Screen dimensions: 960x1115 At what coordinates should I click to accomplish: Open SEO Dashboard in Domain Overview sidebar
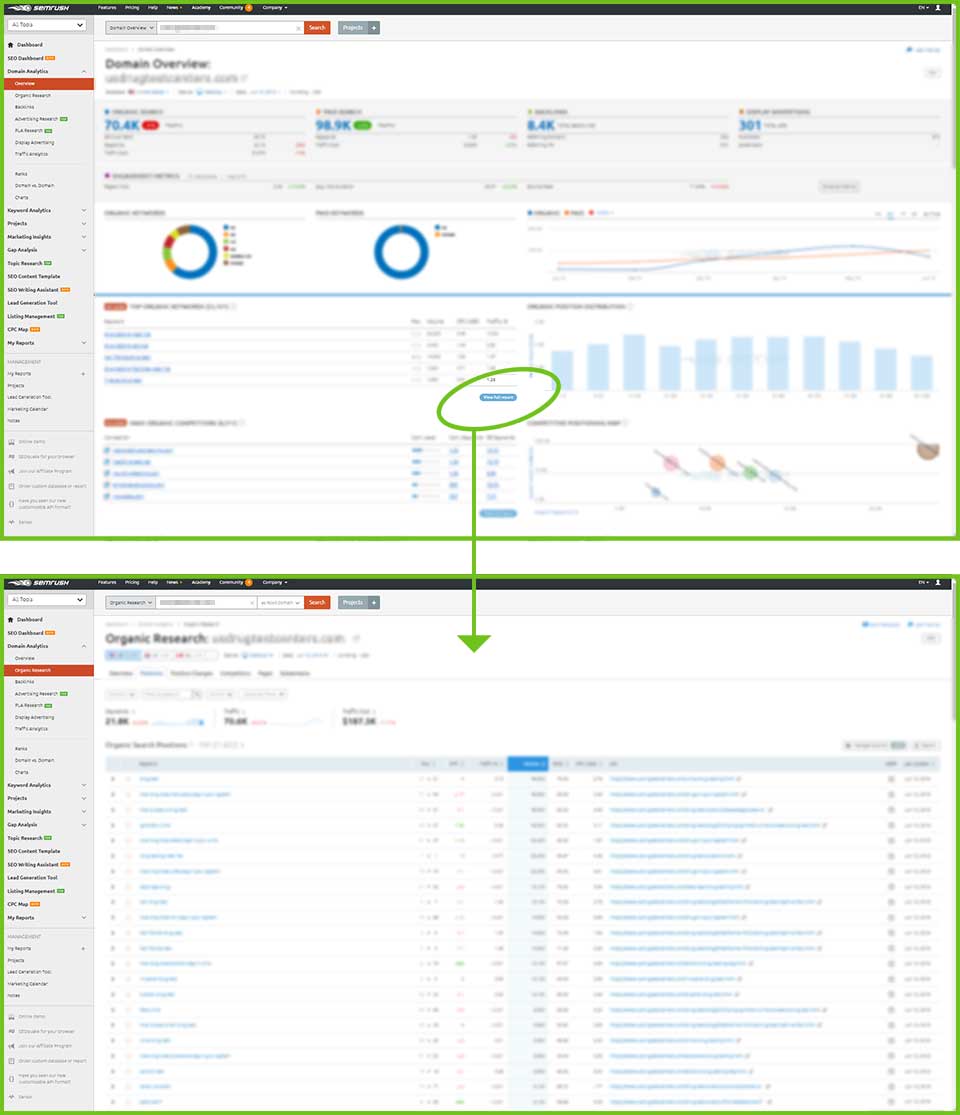(x=31, y=58)
